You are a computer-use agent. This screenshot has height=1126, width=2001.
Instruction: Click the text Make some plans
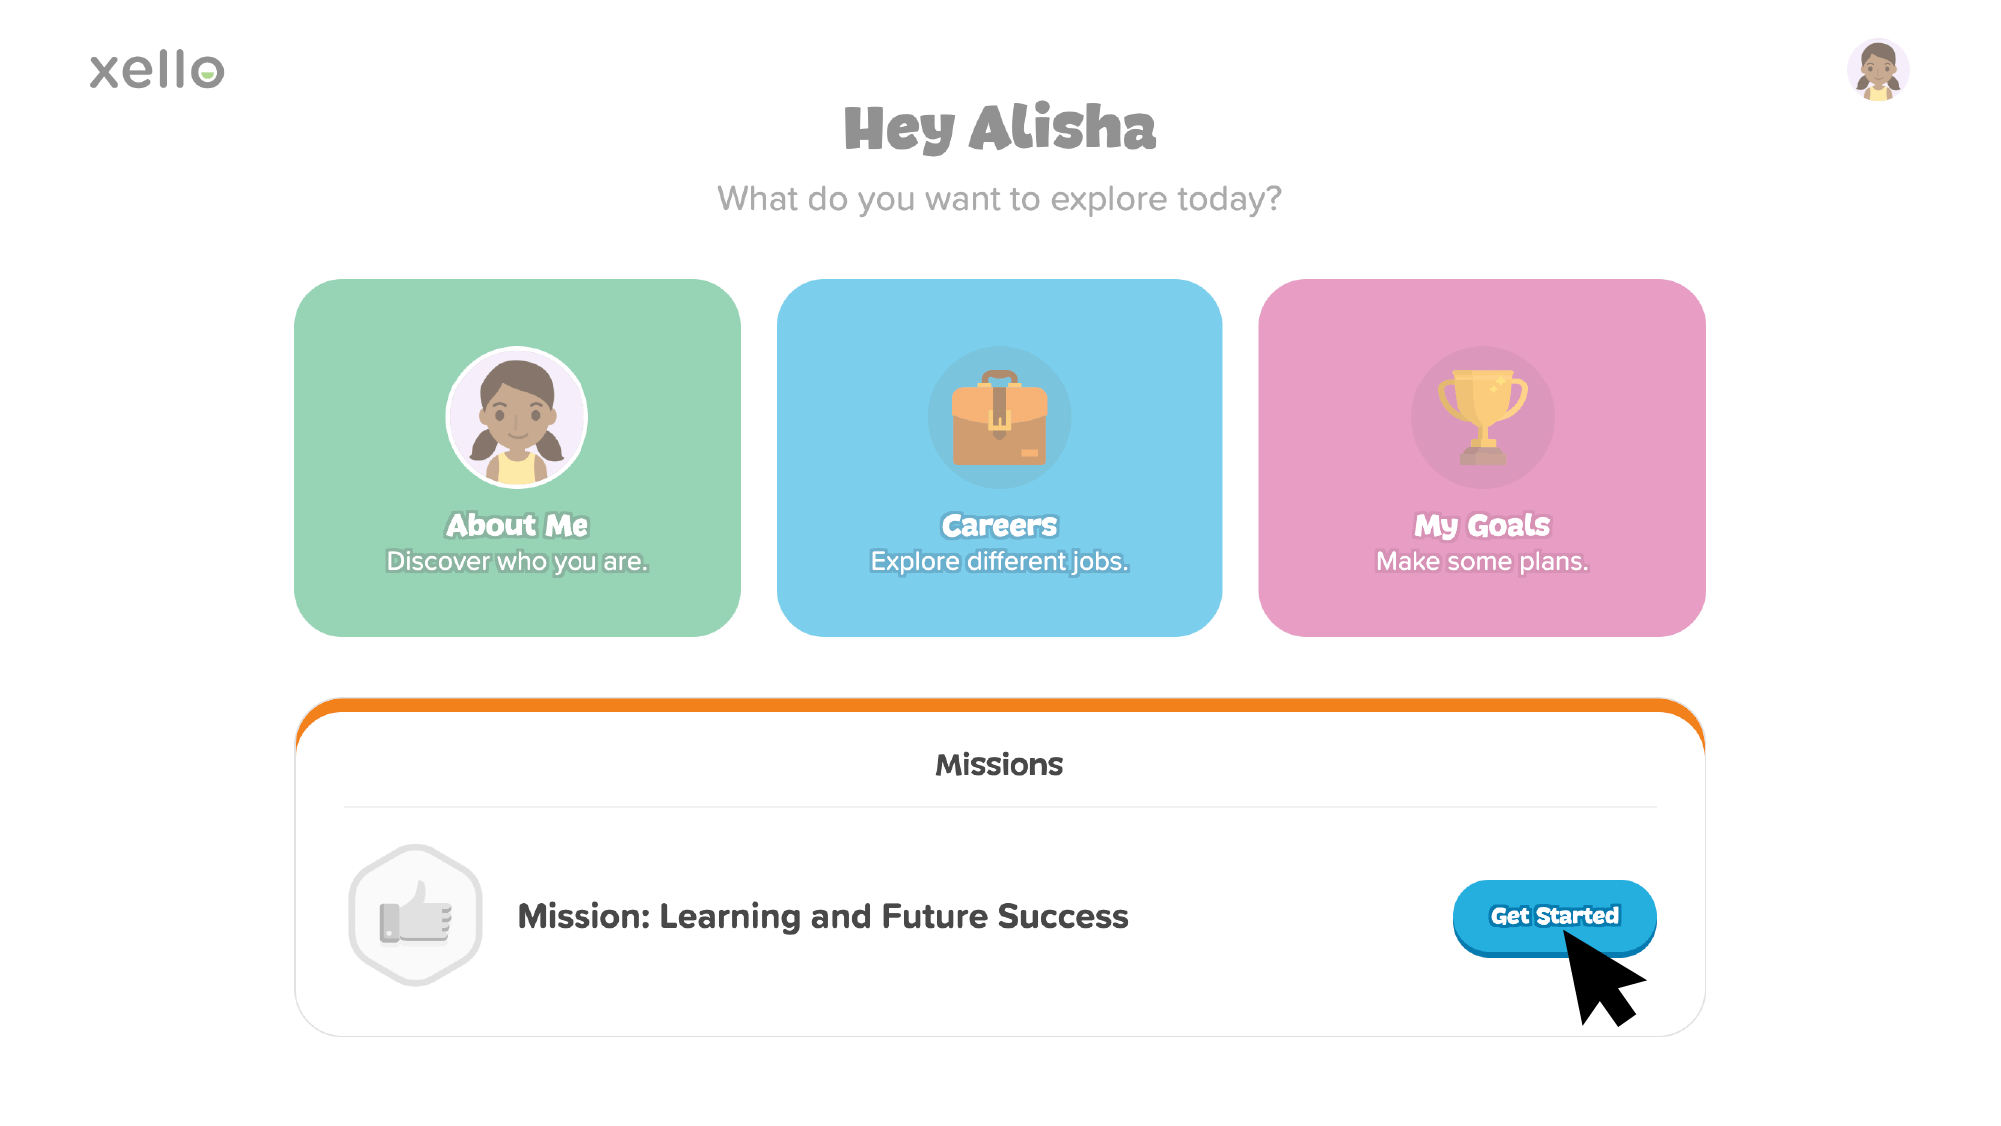[1482, 561]
